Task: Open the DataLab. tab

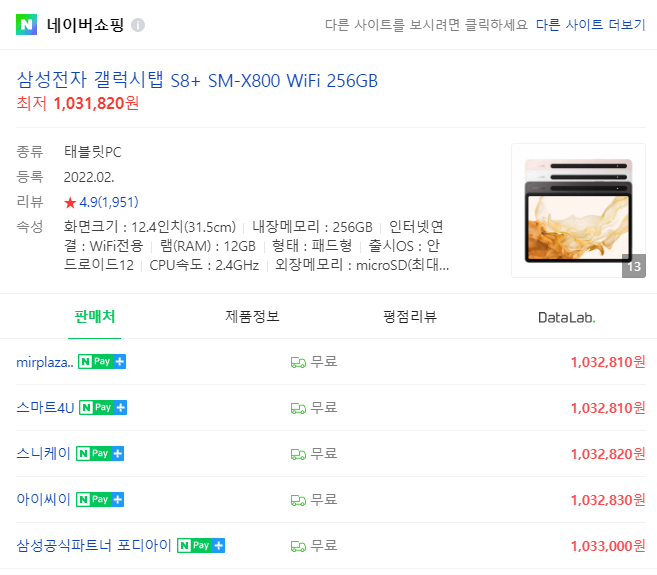Action: pyautogui.click(x=567, y=318)
